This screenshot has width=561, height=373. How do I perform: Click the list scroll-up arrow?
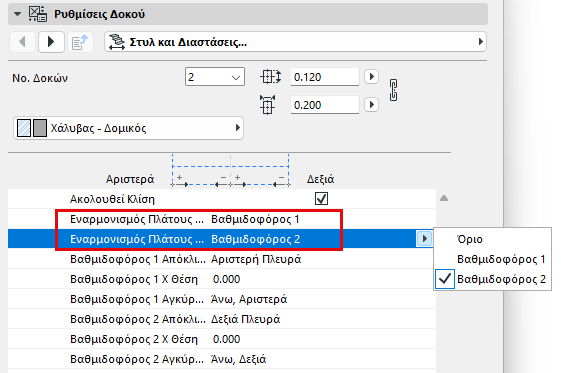(444, 198)
